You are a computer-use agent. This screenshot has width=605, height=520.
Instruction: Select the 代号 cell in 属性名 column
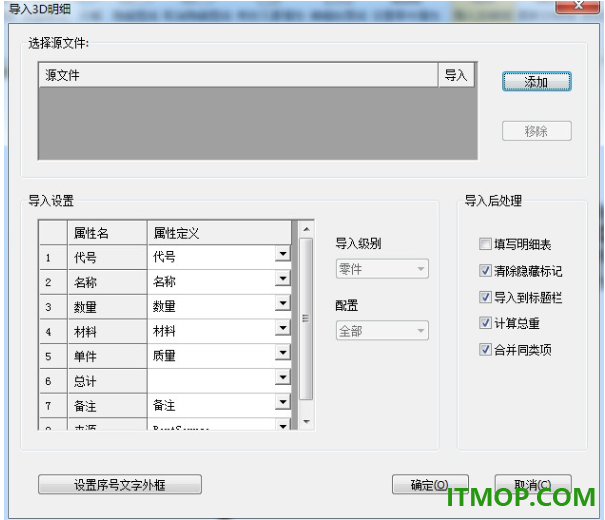(108, 257)
